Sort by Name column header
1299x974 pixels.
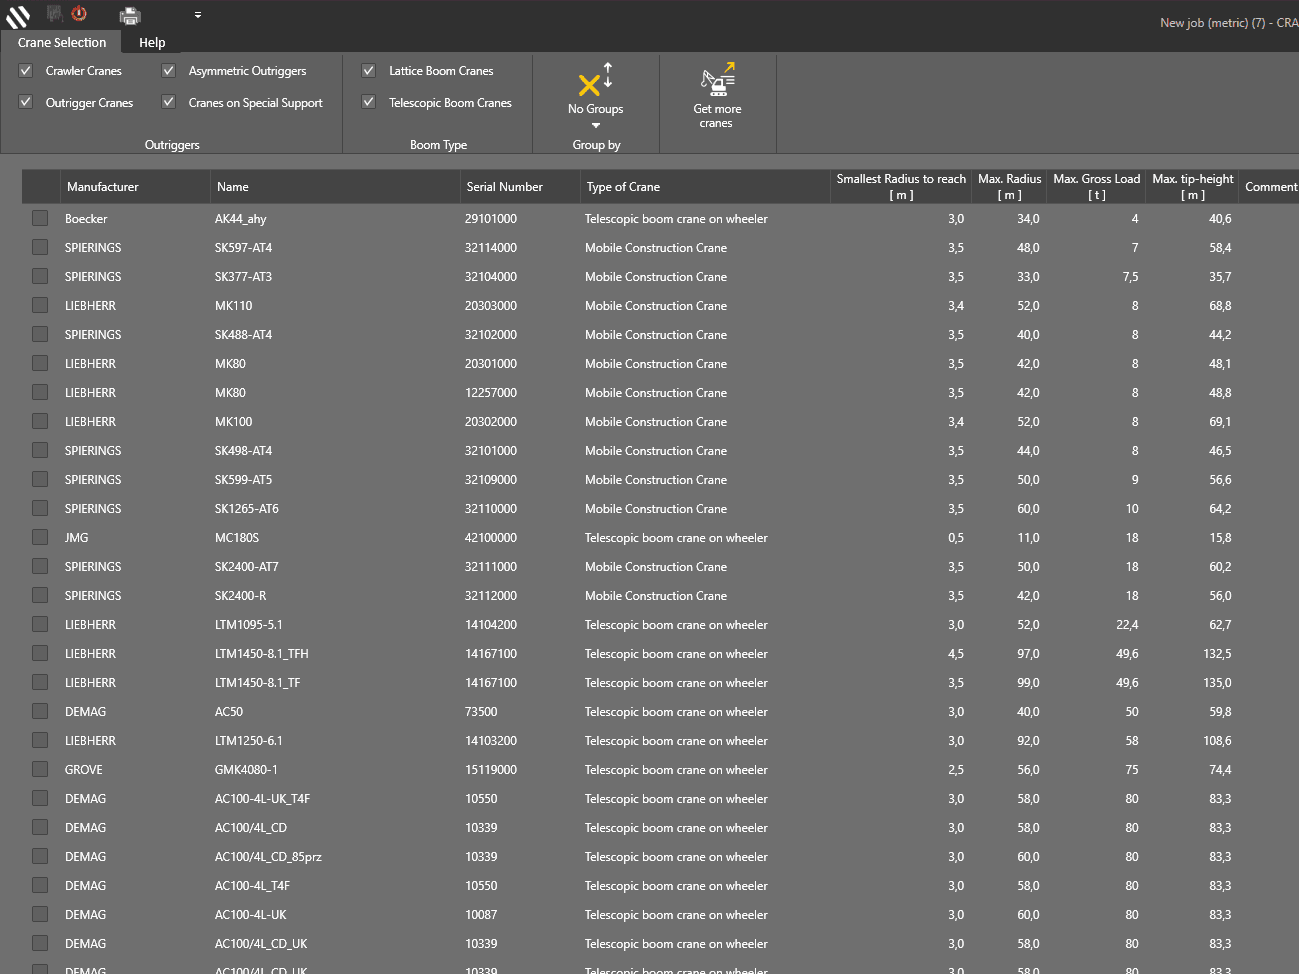335,187
